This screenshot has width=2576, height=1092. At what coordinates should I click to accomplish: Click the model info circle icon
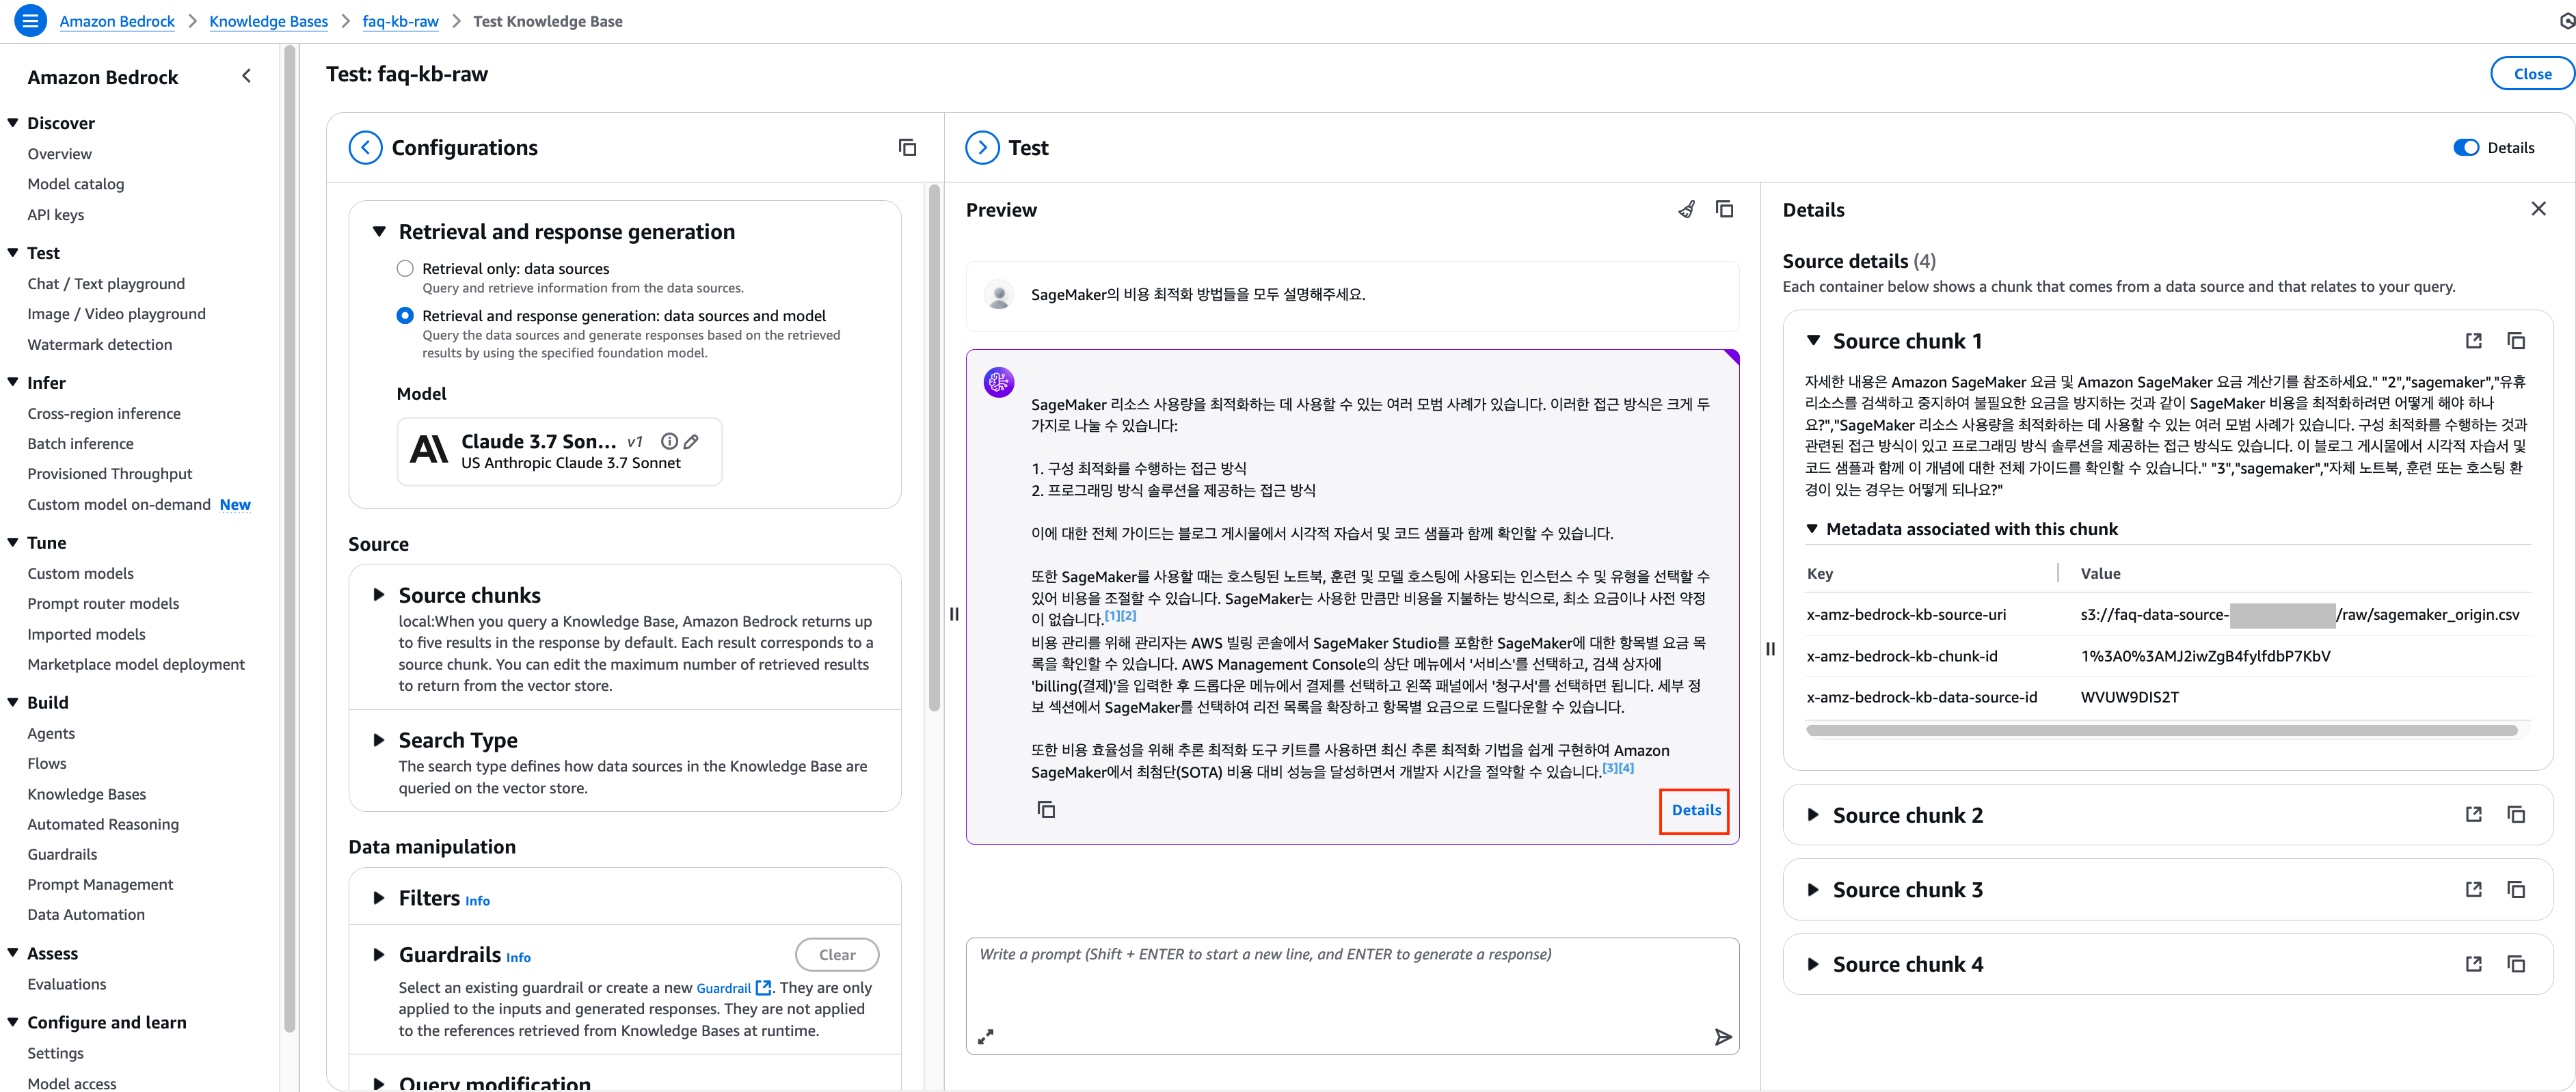click(669, 441)
